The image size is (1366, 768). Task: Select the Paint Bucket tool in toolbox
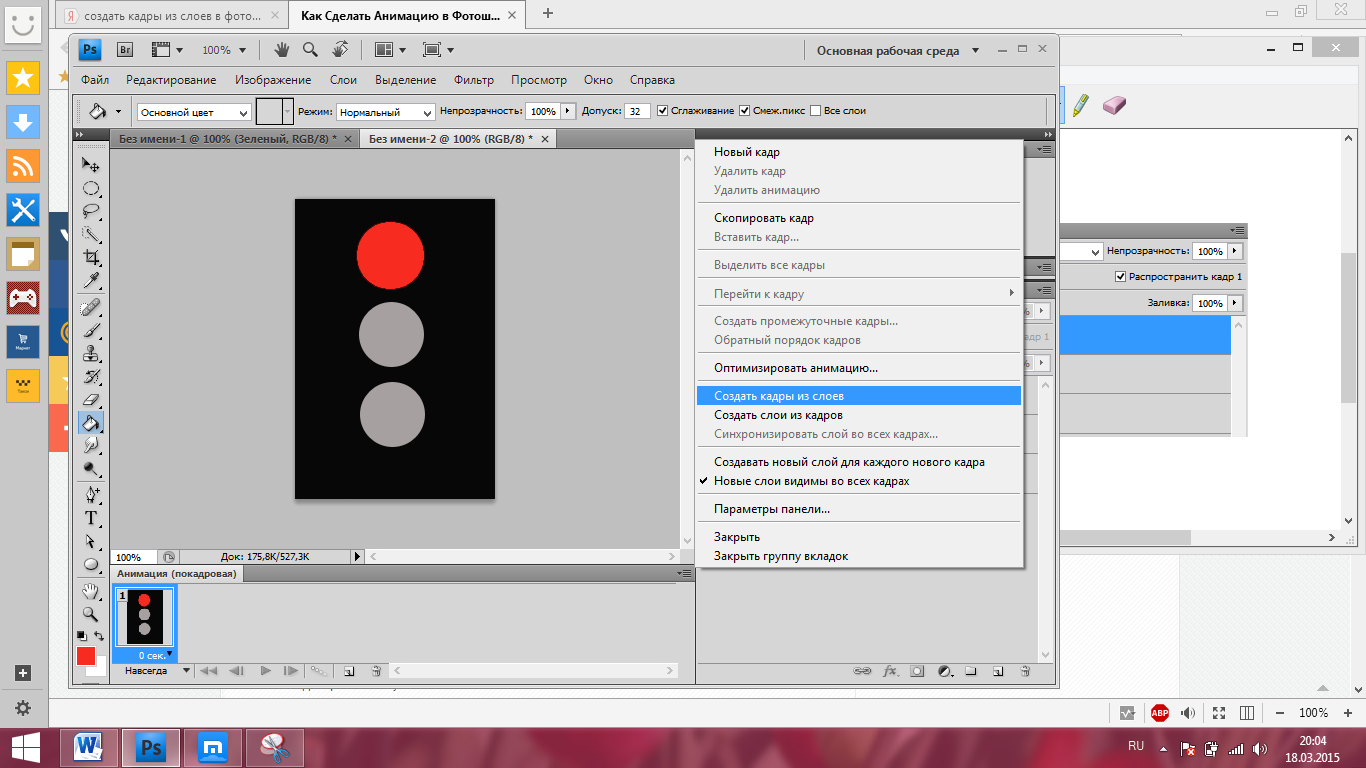point(91,422)
